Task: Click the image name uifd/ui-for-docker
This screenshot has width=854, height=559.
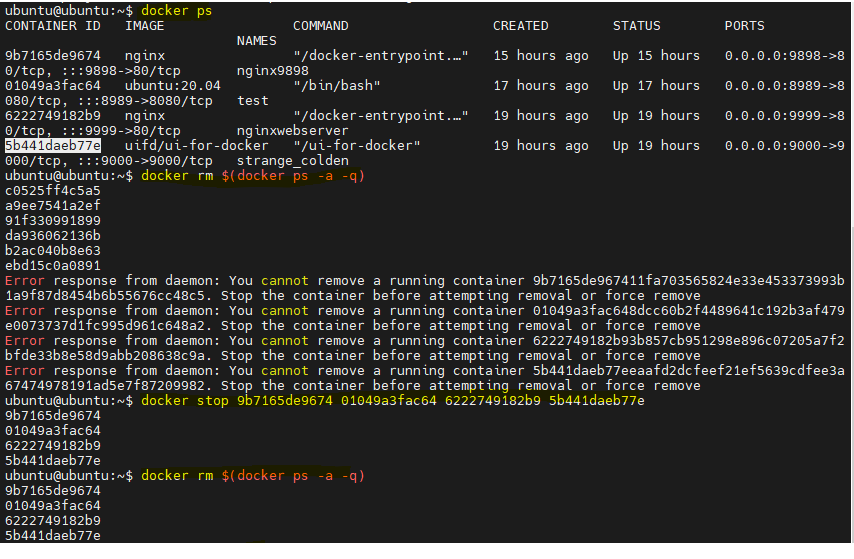Action: (197, 145)
